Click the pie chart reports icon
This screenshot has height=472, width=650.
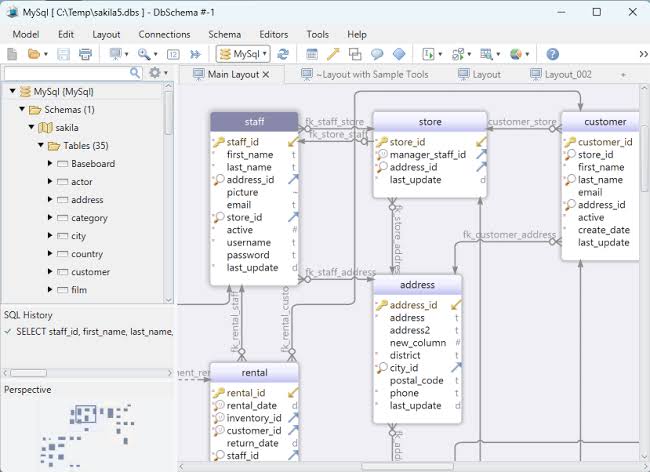(x=516, y=54)
